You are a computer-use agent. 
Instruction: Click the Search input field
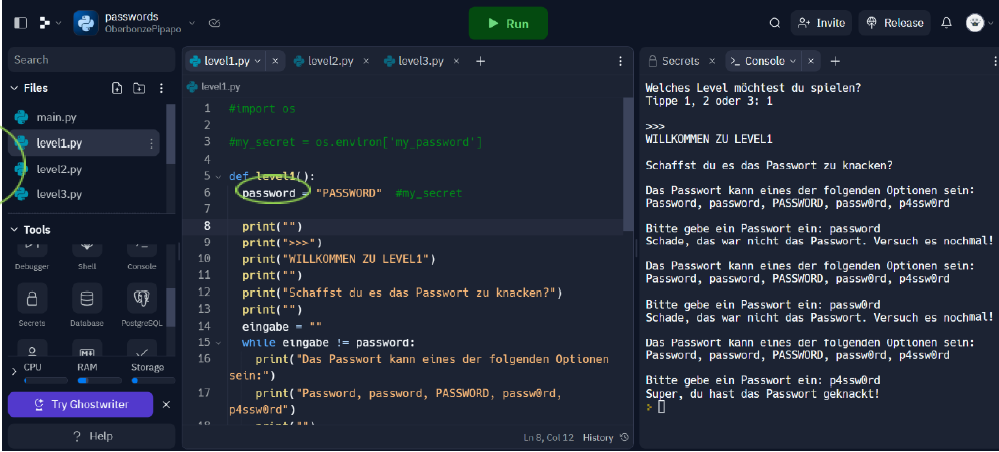(88, 60)
